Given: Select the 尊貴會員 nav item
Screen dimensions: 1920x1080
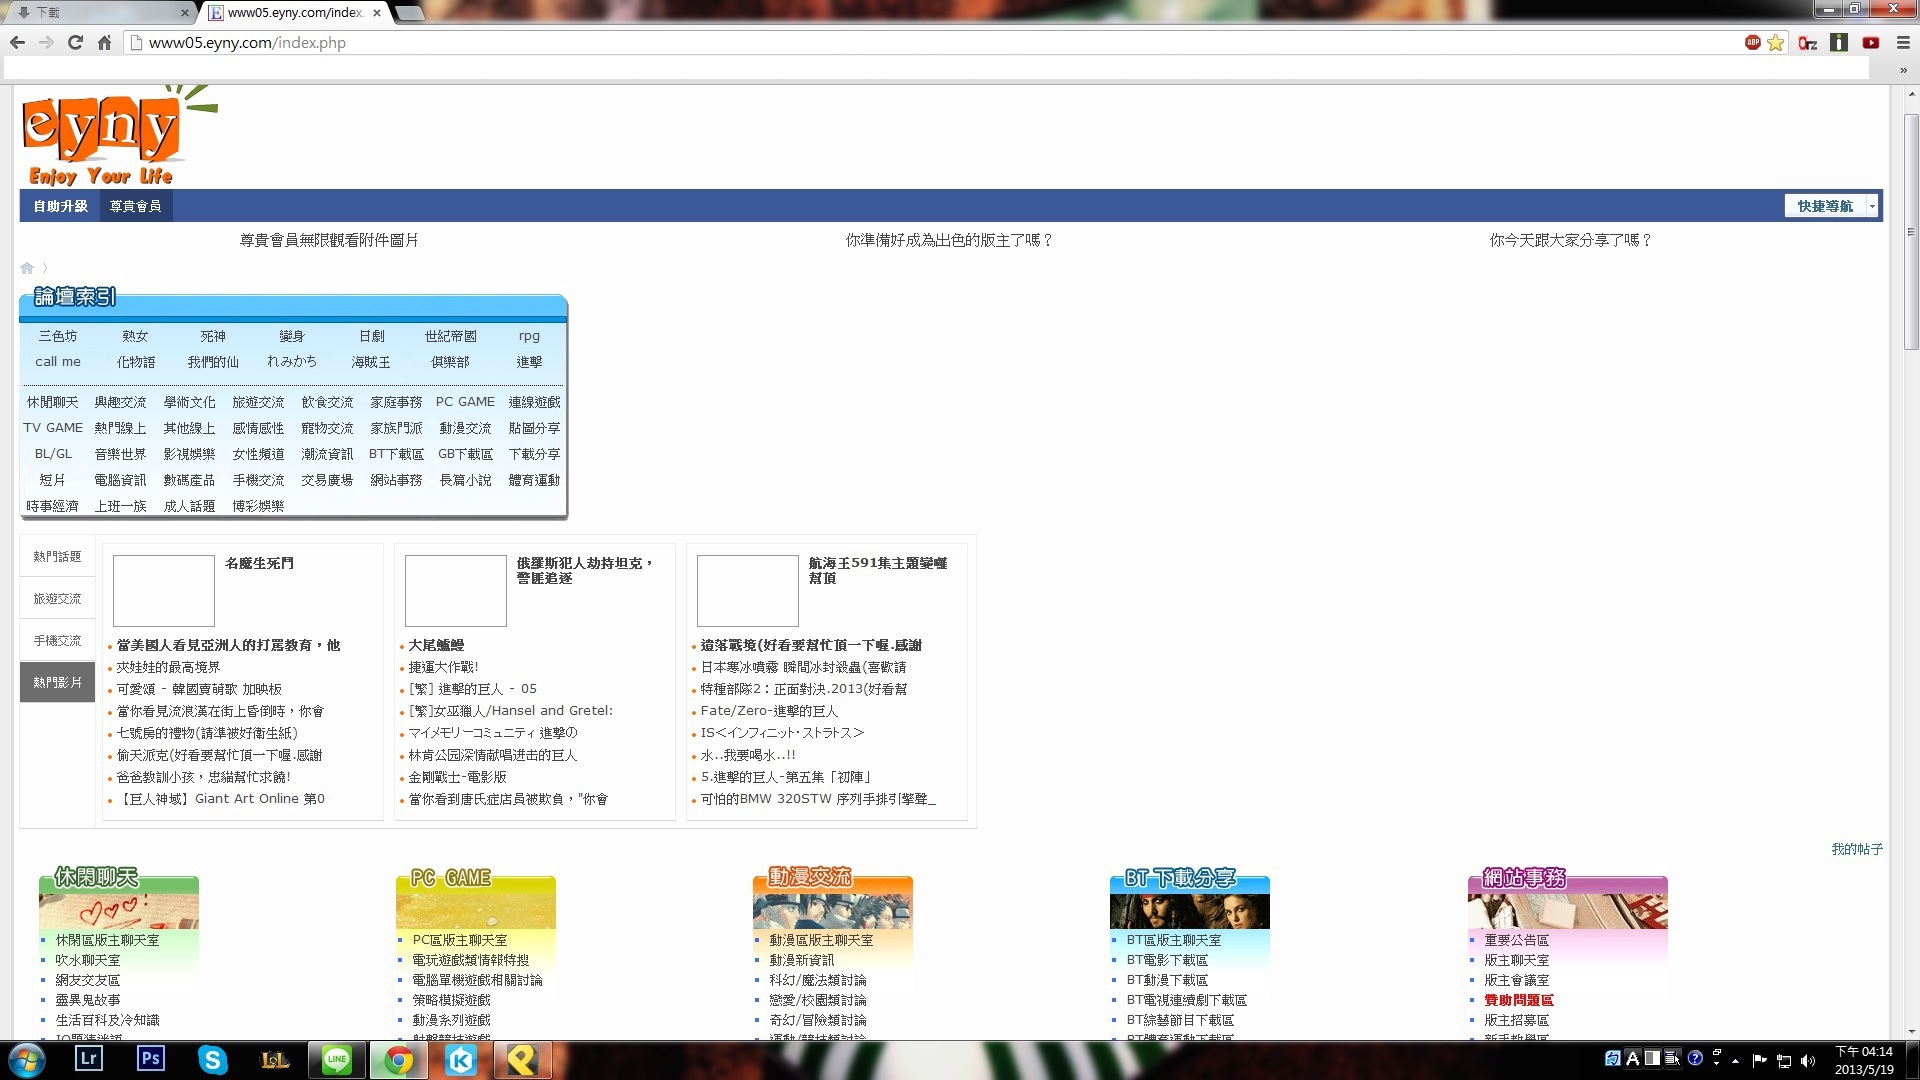Looking at the screenshot, I should (136, 206).
